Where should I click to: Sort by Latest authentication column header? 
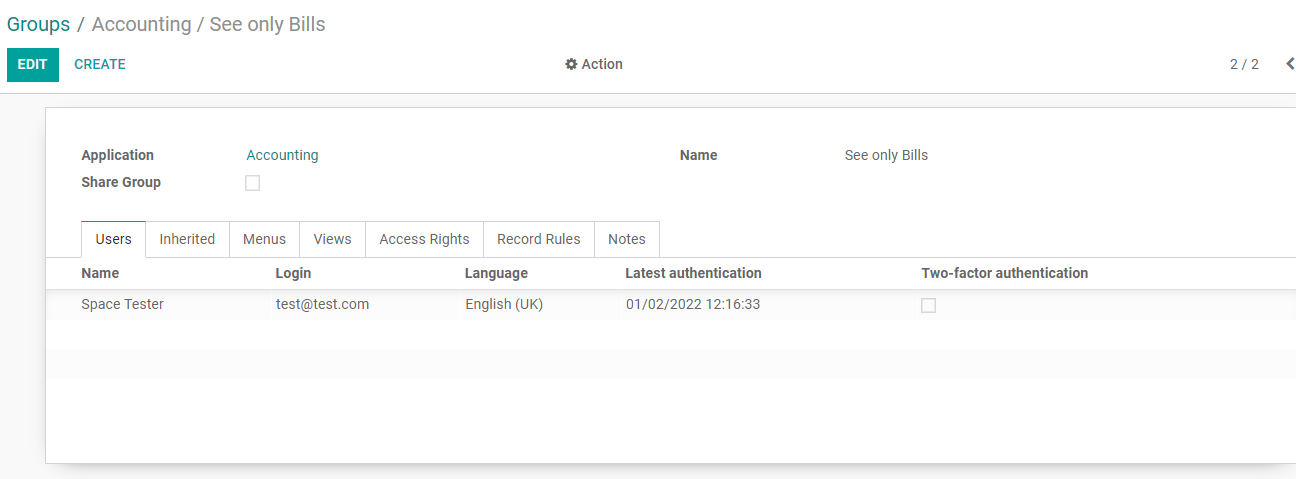click(693, 273)
